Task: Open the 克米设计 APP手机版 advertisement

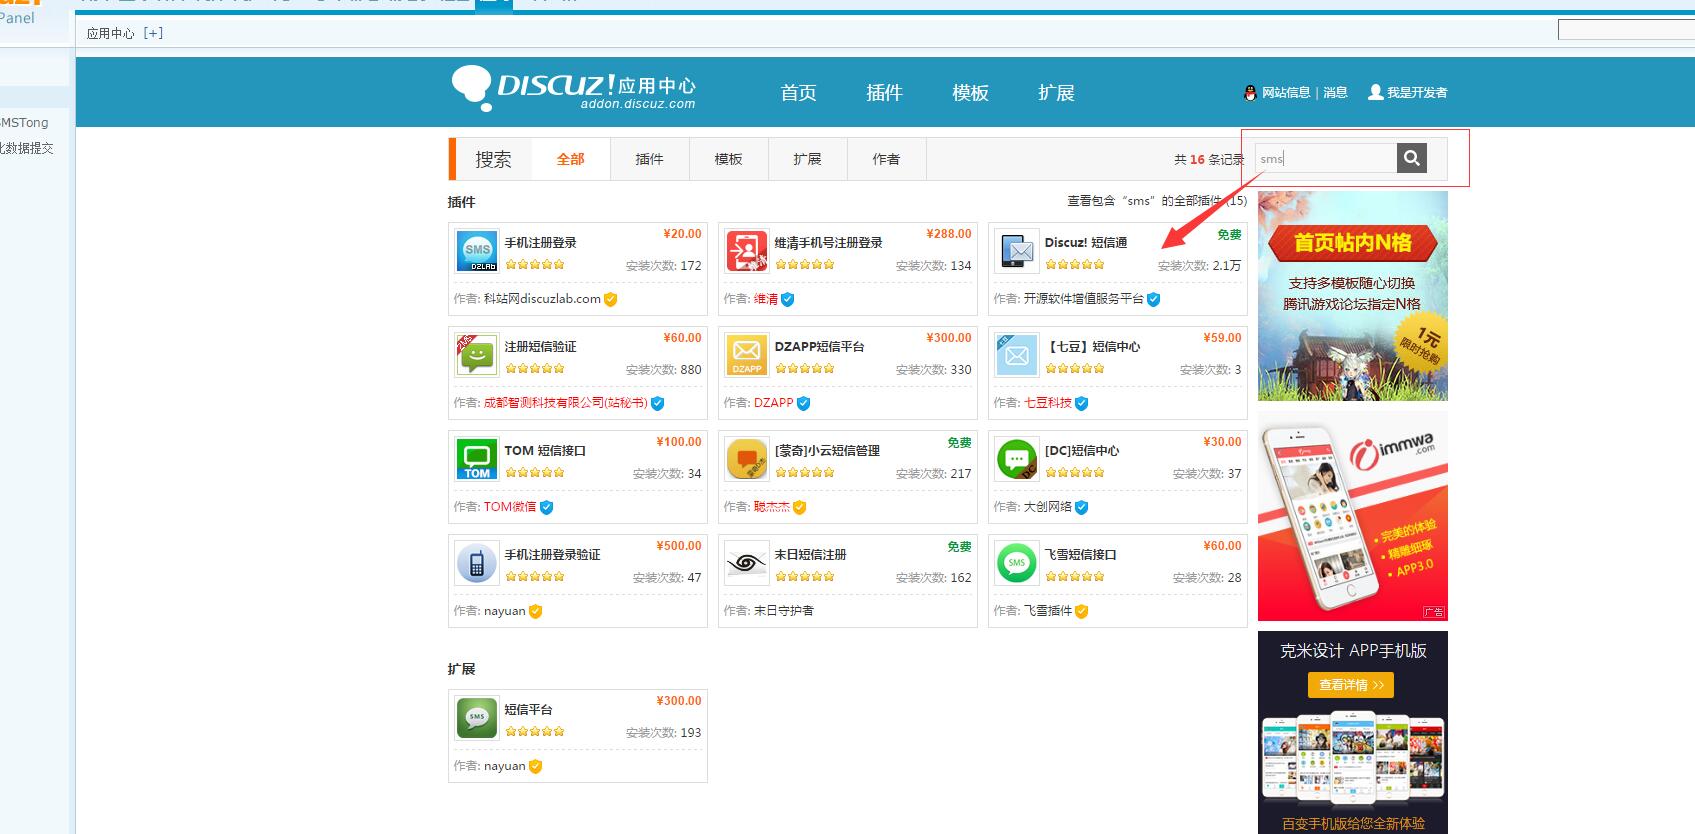Action: (x=1353, y=732)
